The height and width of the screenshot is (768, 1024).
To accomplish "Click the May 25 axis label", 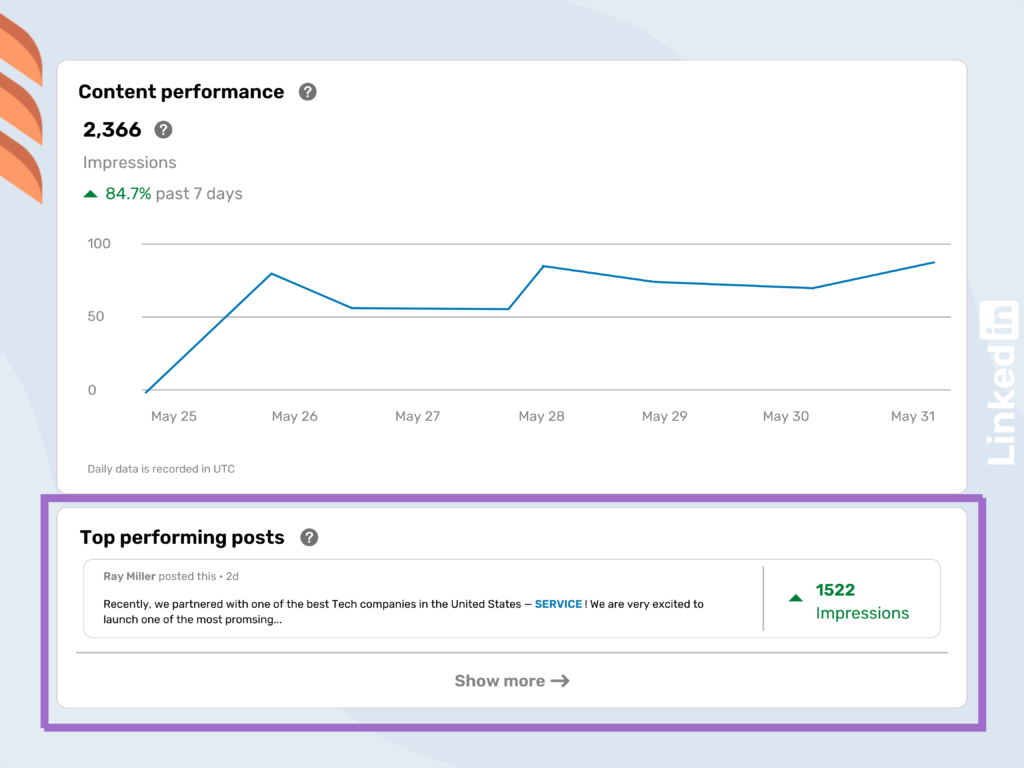I will tap(173, 416).
